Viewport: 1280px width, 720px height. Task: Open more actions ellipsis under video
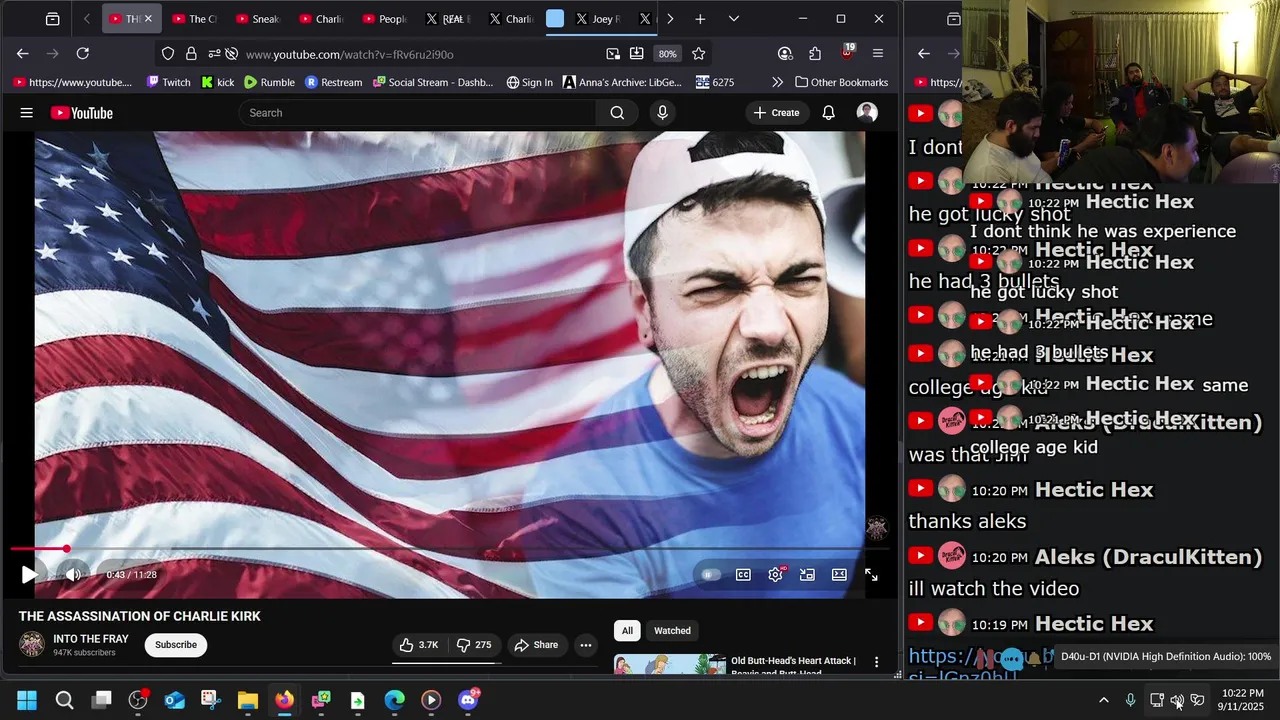[586, 645]
